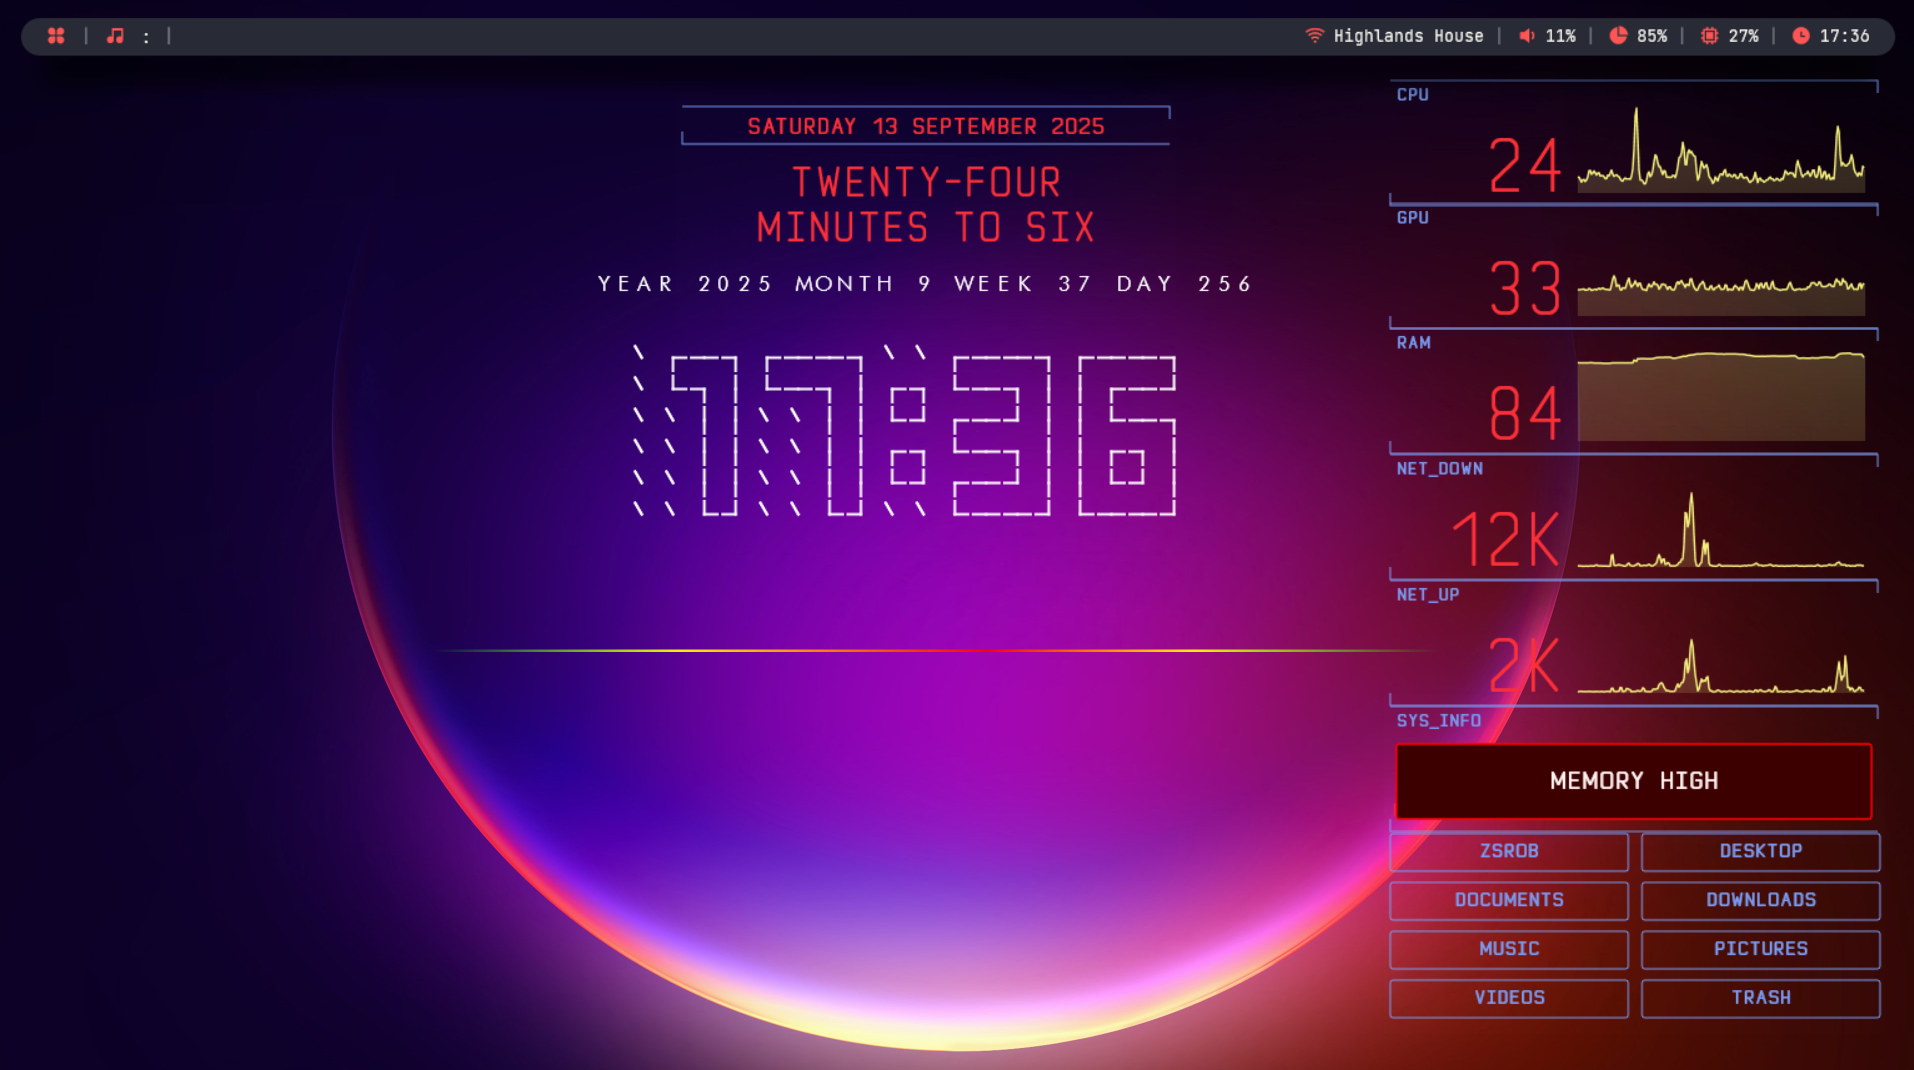This screenshot has width=1914, height=1070.
Task: Click the memory pie icon at 85%
Action: (1620, 35)
